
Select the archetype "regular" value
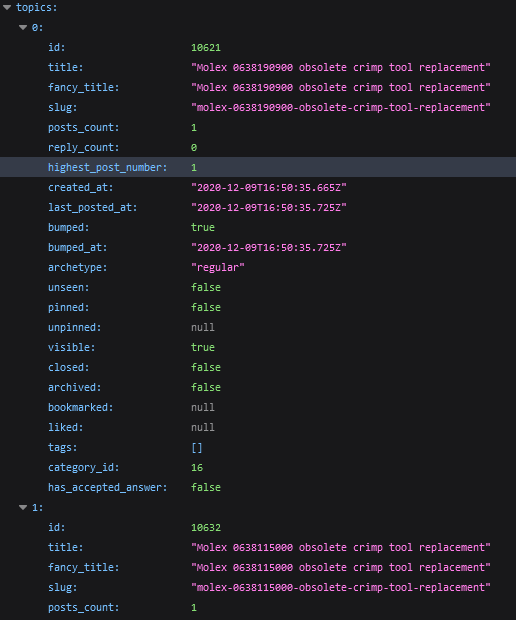coord(218,267)
